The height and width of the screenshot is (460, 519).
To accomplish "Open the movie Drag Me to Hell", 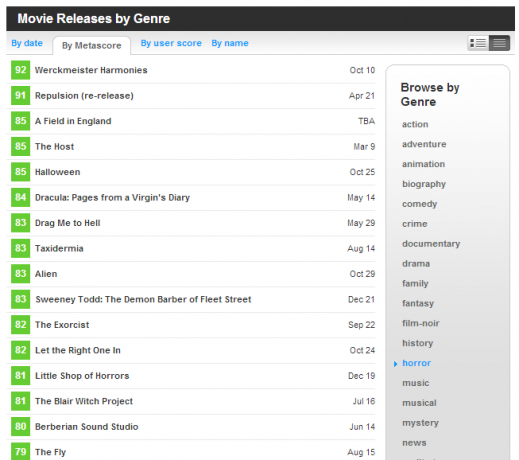I will tap(68, 223).
